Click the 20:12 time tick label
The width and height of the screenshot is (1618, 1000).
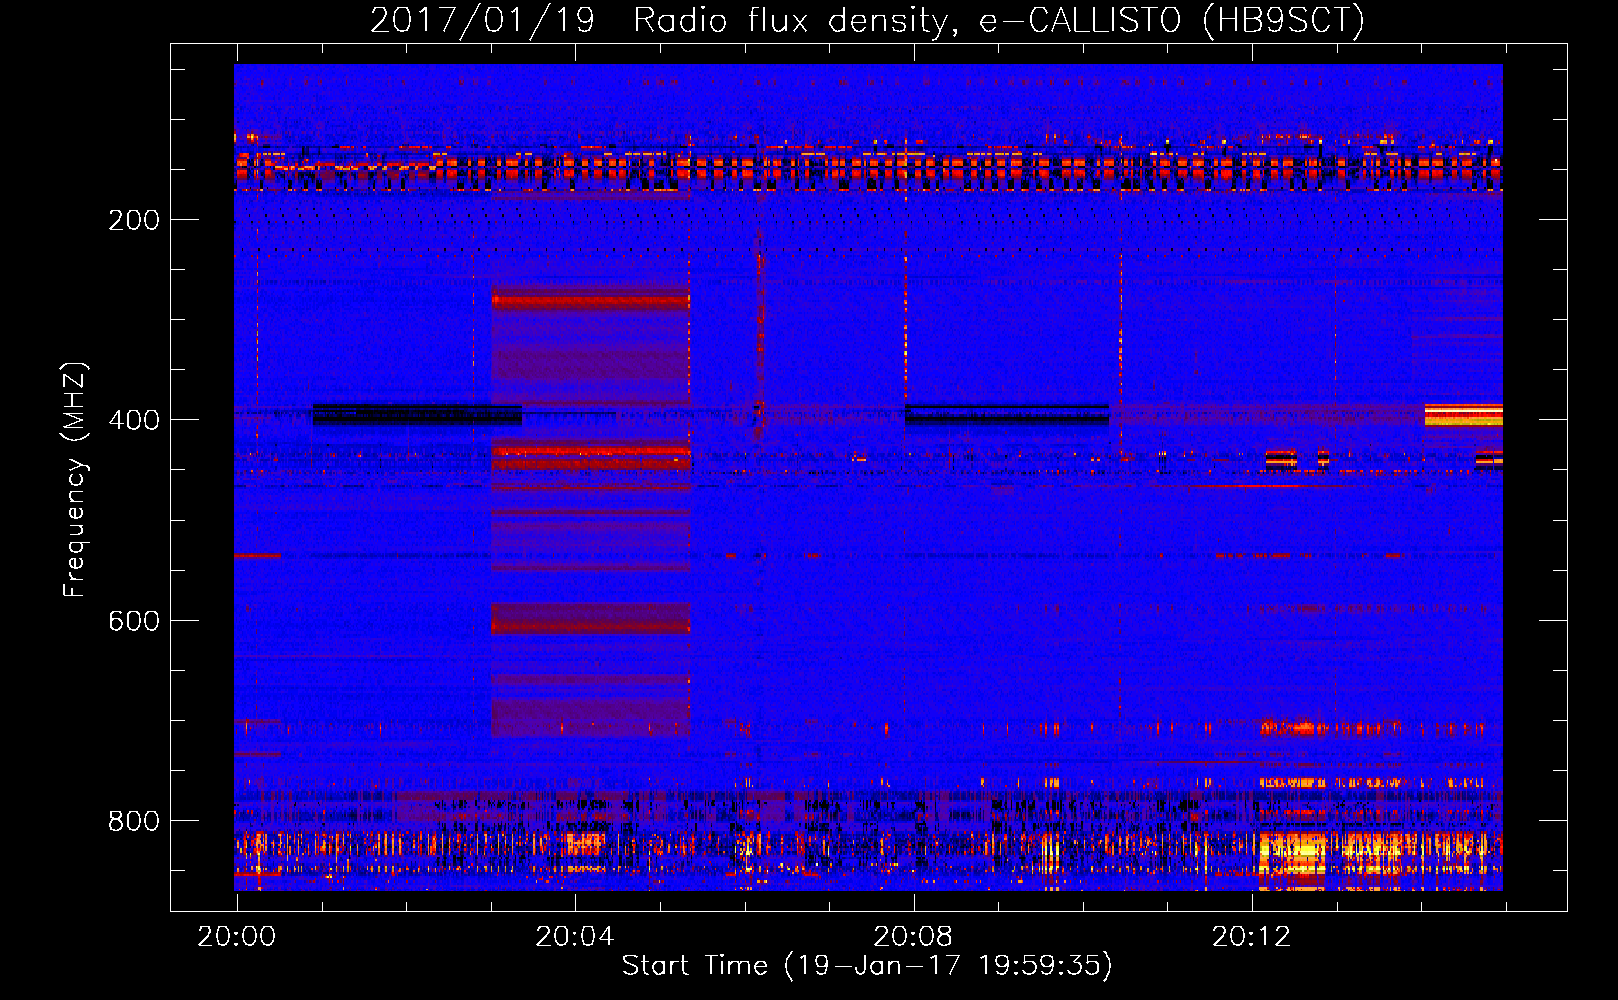point(1251,937)
